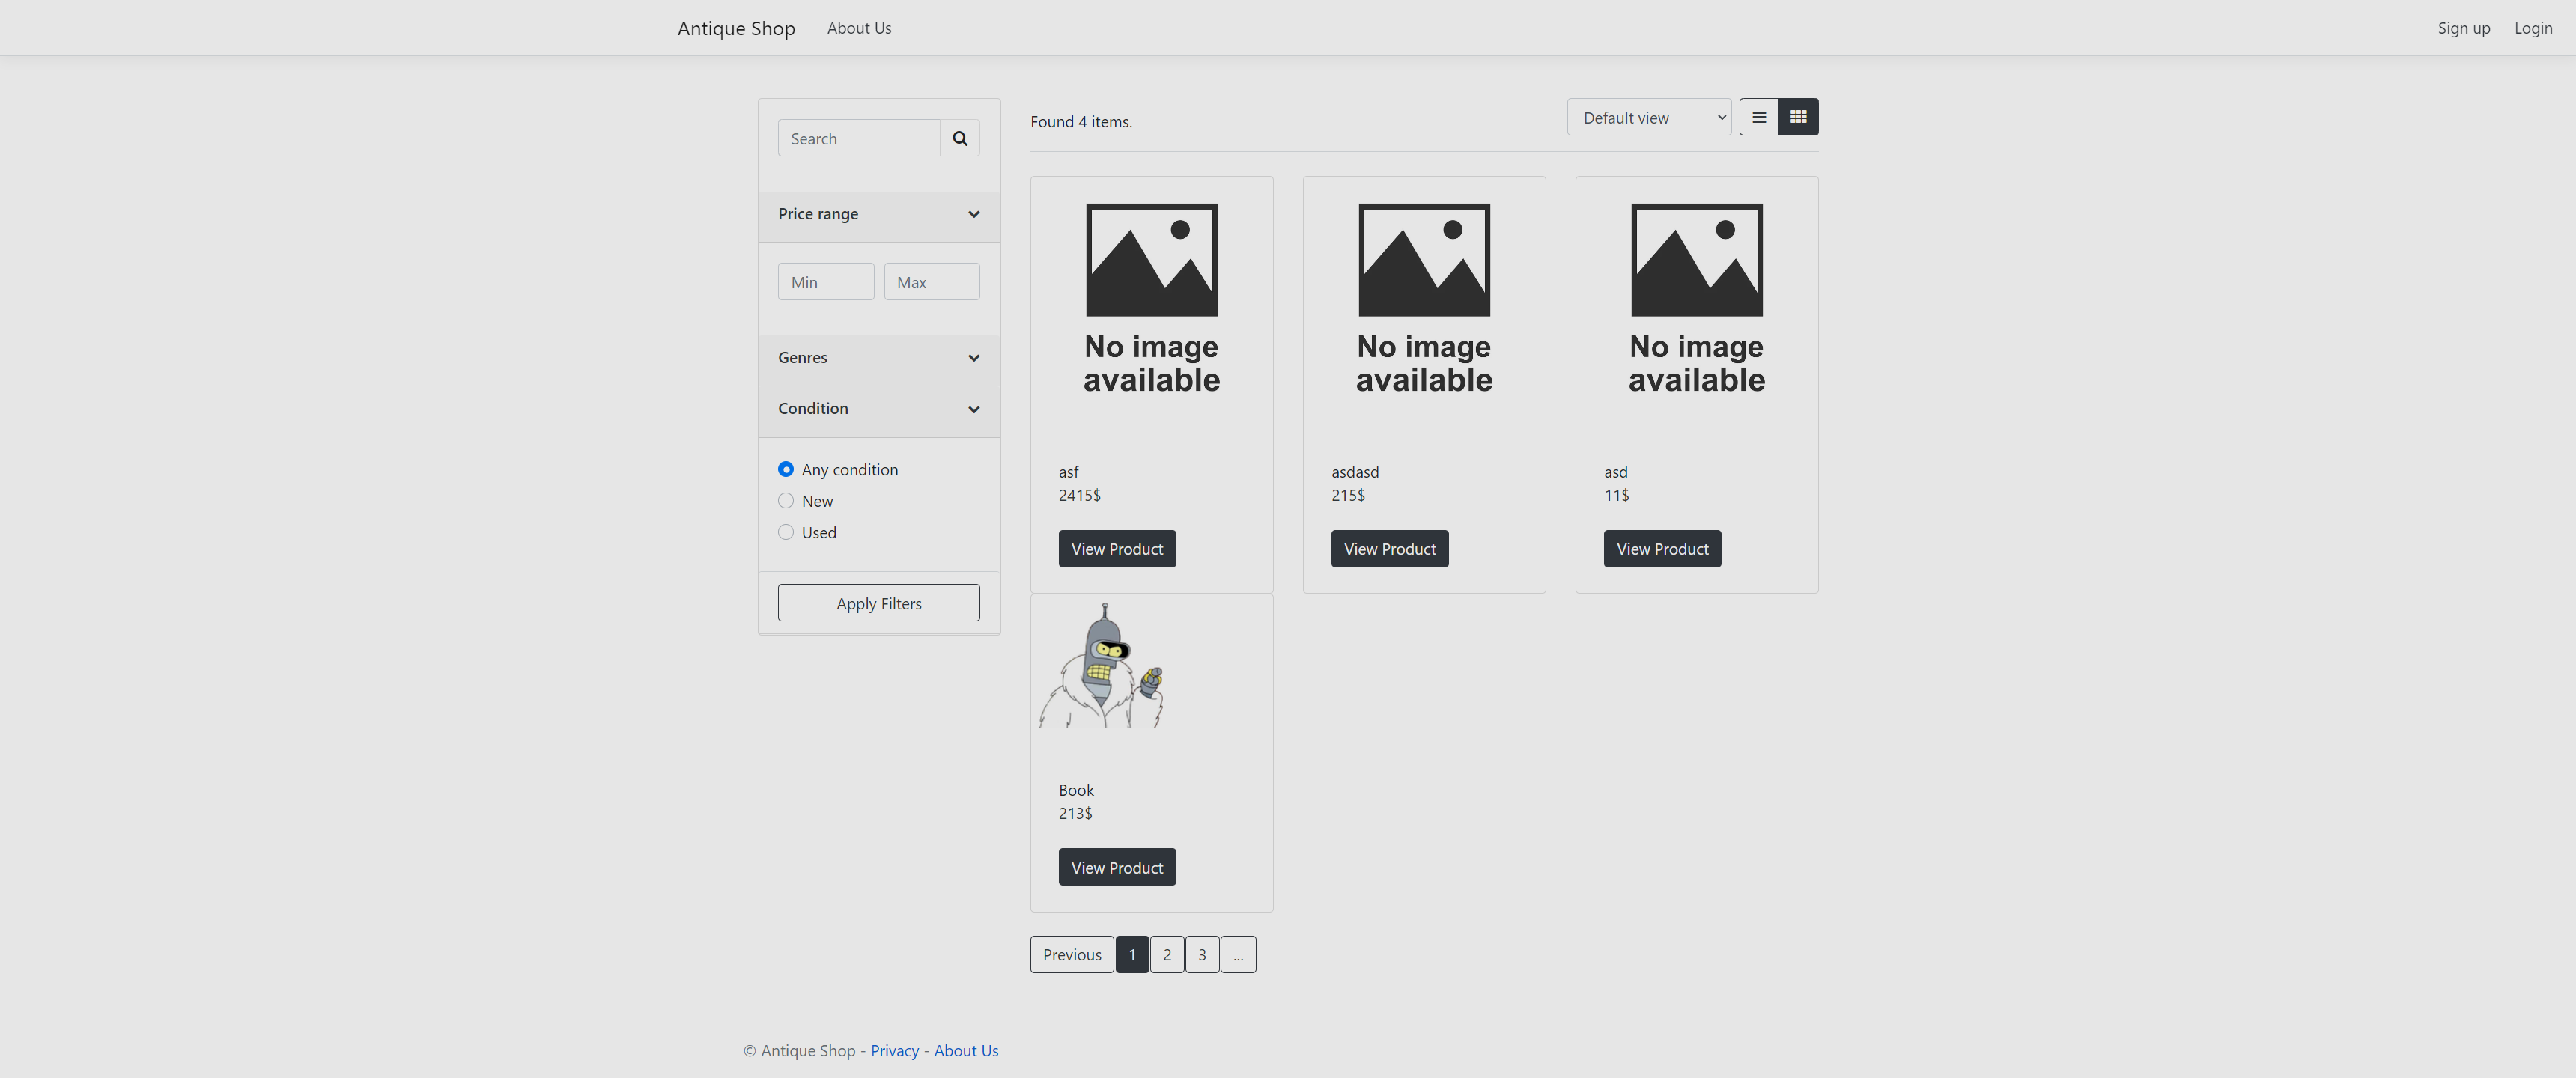Viewport: 2576px width, 1078px height.
Task: Click the asdasd product placeholder image
Action: point(1423,299)
